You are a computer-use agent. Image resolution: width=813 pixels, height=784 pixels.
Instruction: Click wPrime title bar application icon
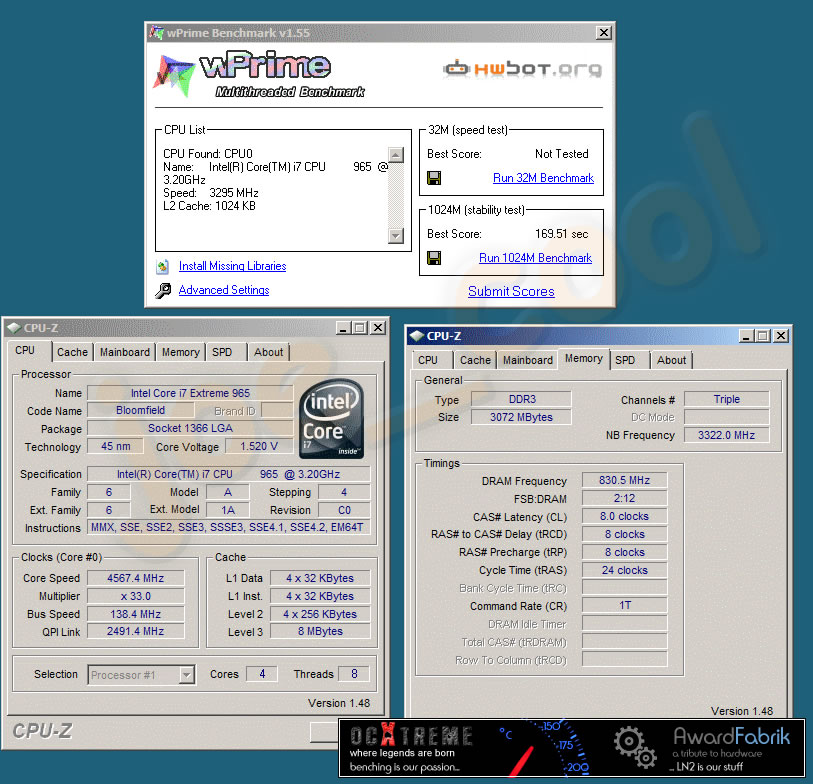156,33
